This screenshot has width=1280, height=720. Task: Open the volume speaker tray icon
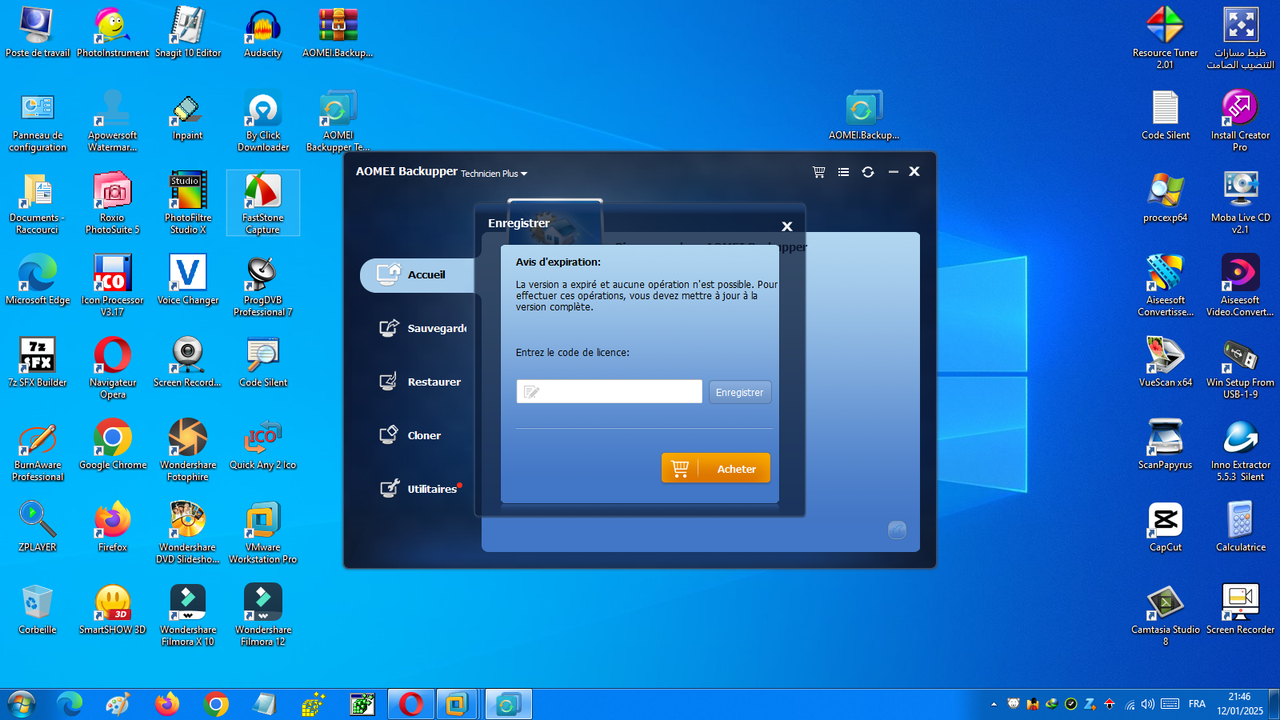[1147, 704]
